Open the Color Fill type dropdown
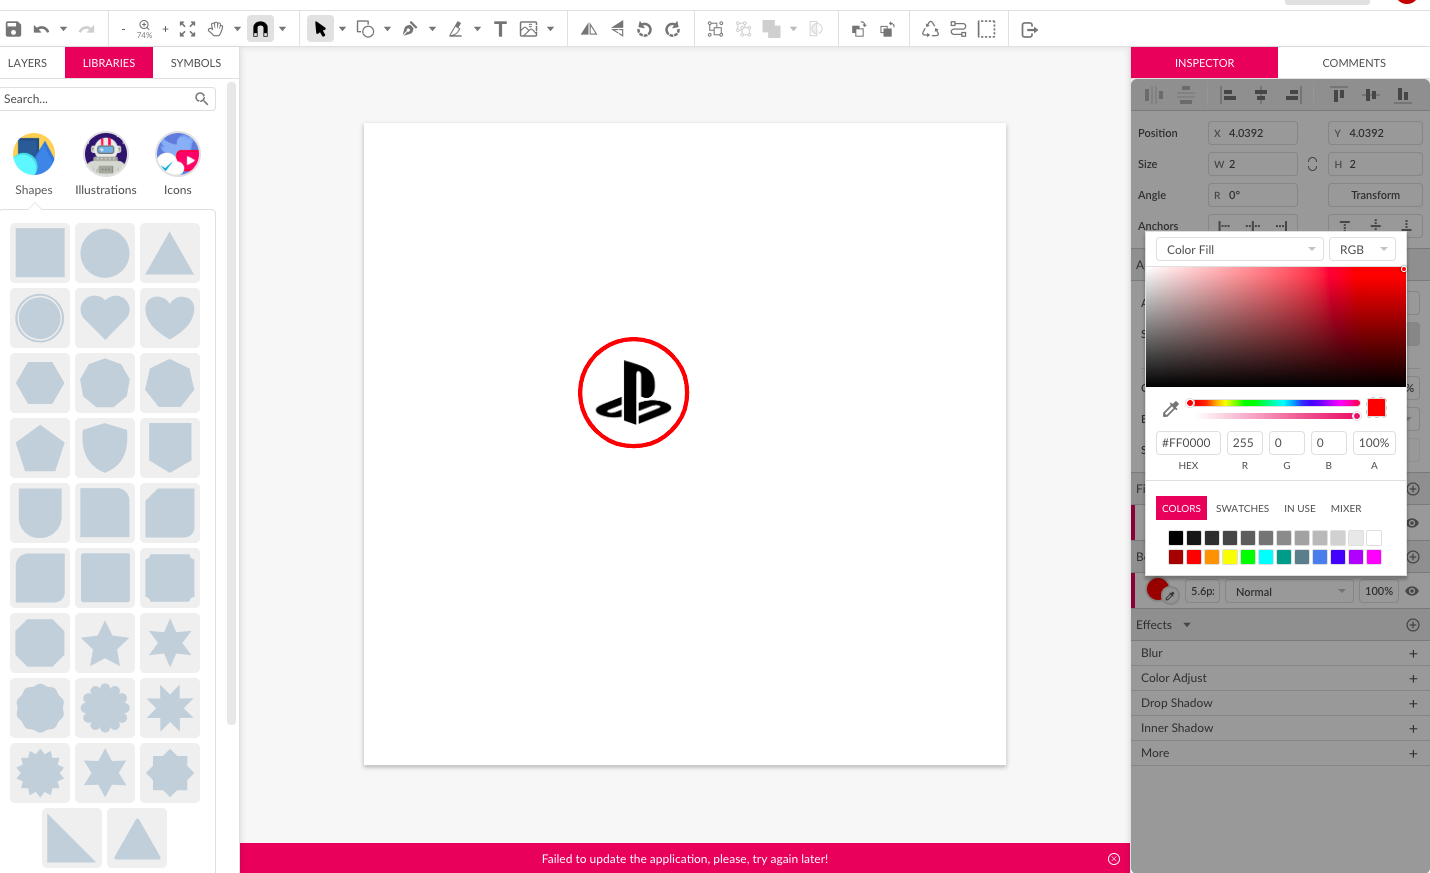The image size is (1430, 873). pos(1239,248)
